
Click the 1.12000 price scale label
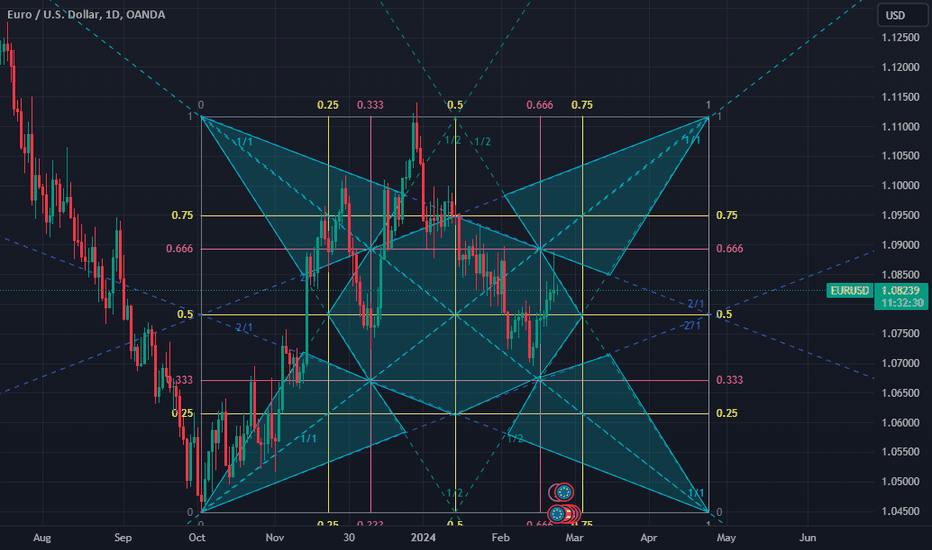[x=900, y=67]
